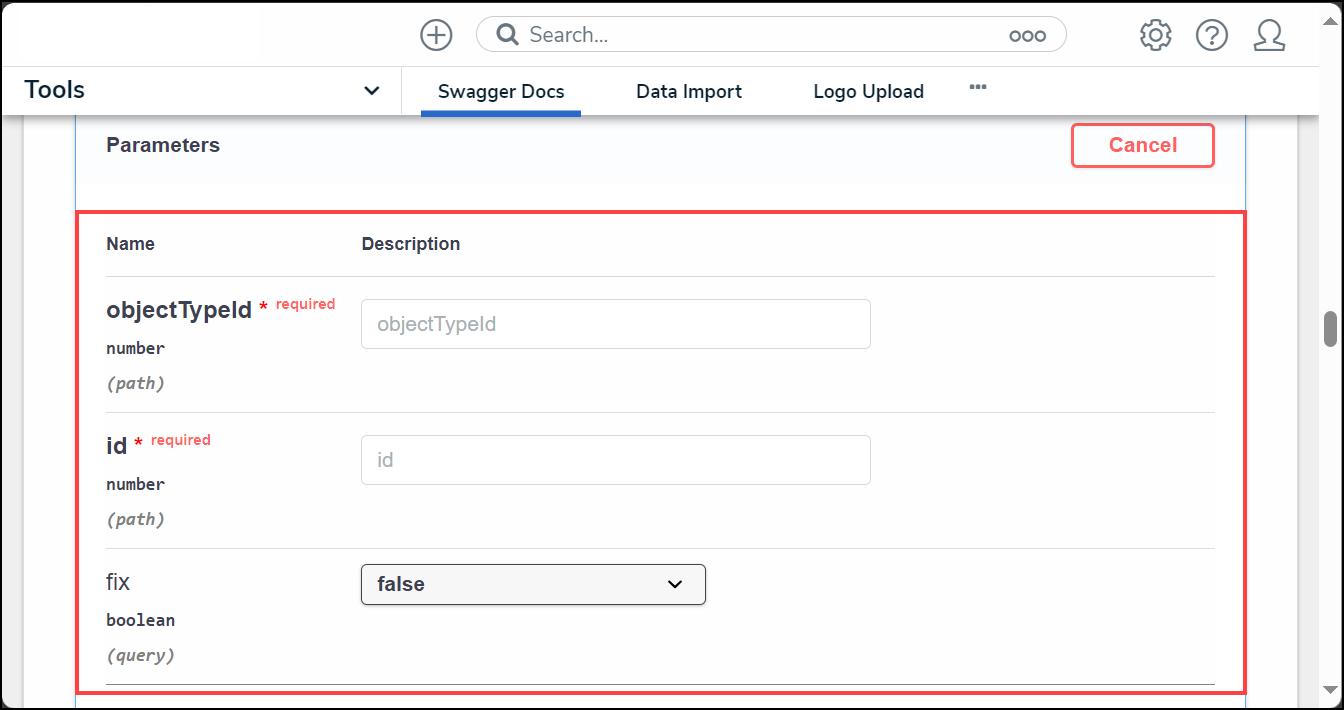Click the magnifier icon in search bar

click(x=508, y=35)
